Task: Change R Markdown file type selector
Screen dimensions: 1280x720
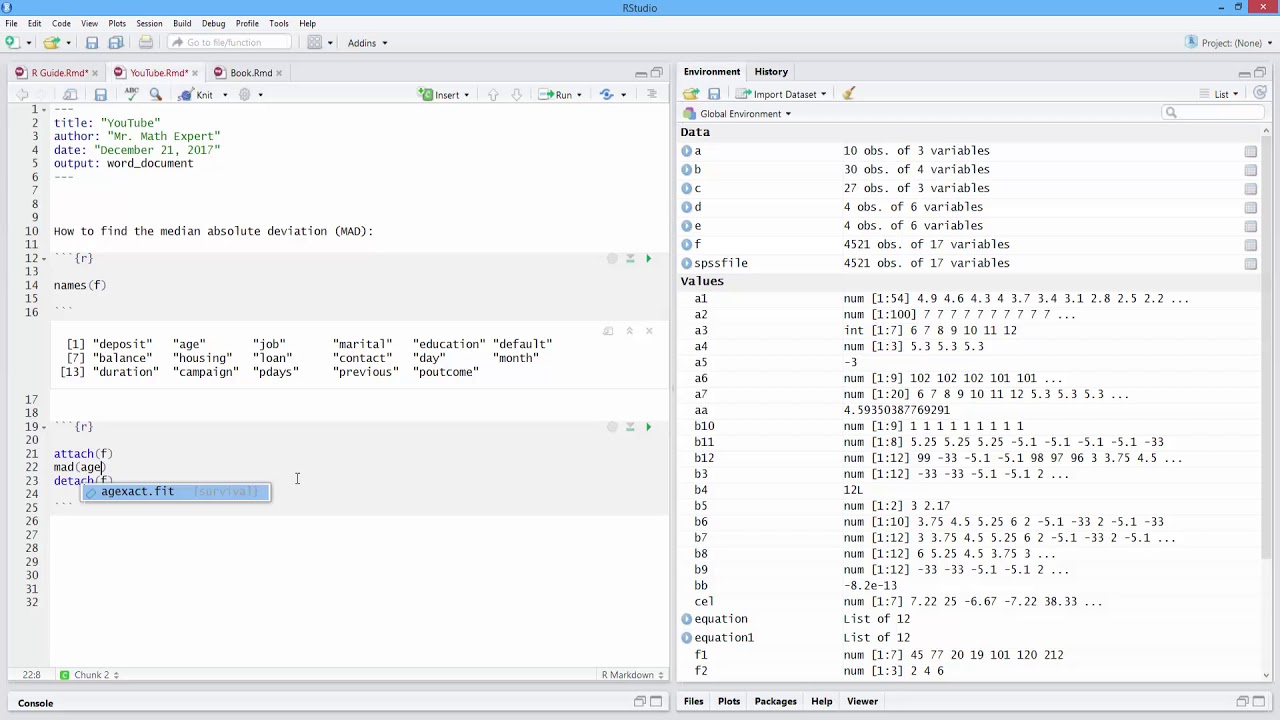Action: click(633, 675)
